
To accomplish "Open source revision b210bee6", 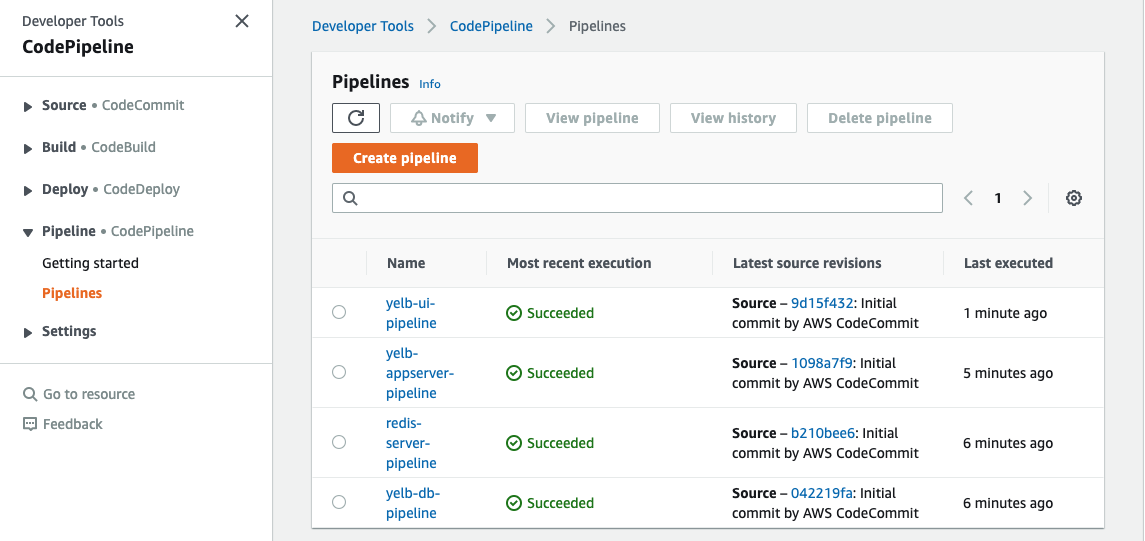I will tap(823, 433).
